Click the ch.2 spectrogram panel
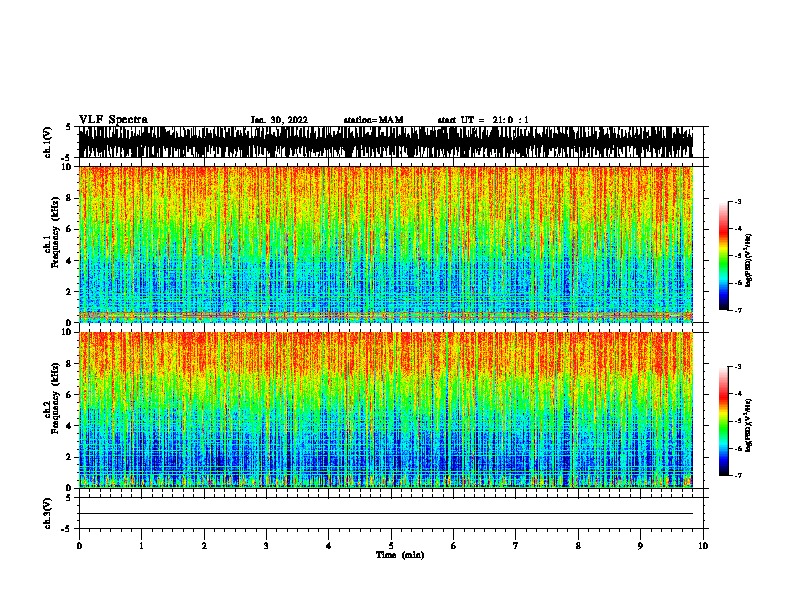The height and width of the screenshot is (612, 792). pyautogui.click(x=385, y=410)
